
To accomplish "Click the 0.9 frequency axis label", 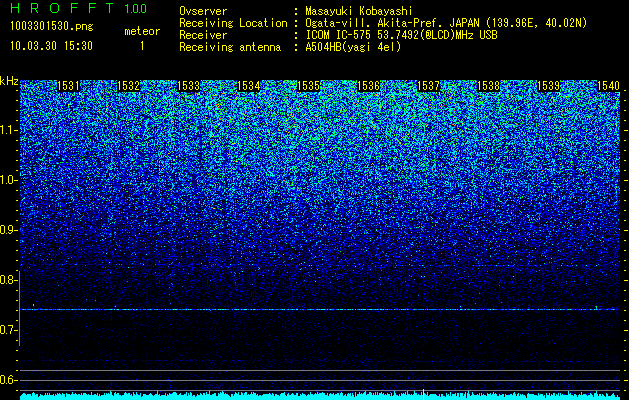I will tap(8, 230).
